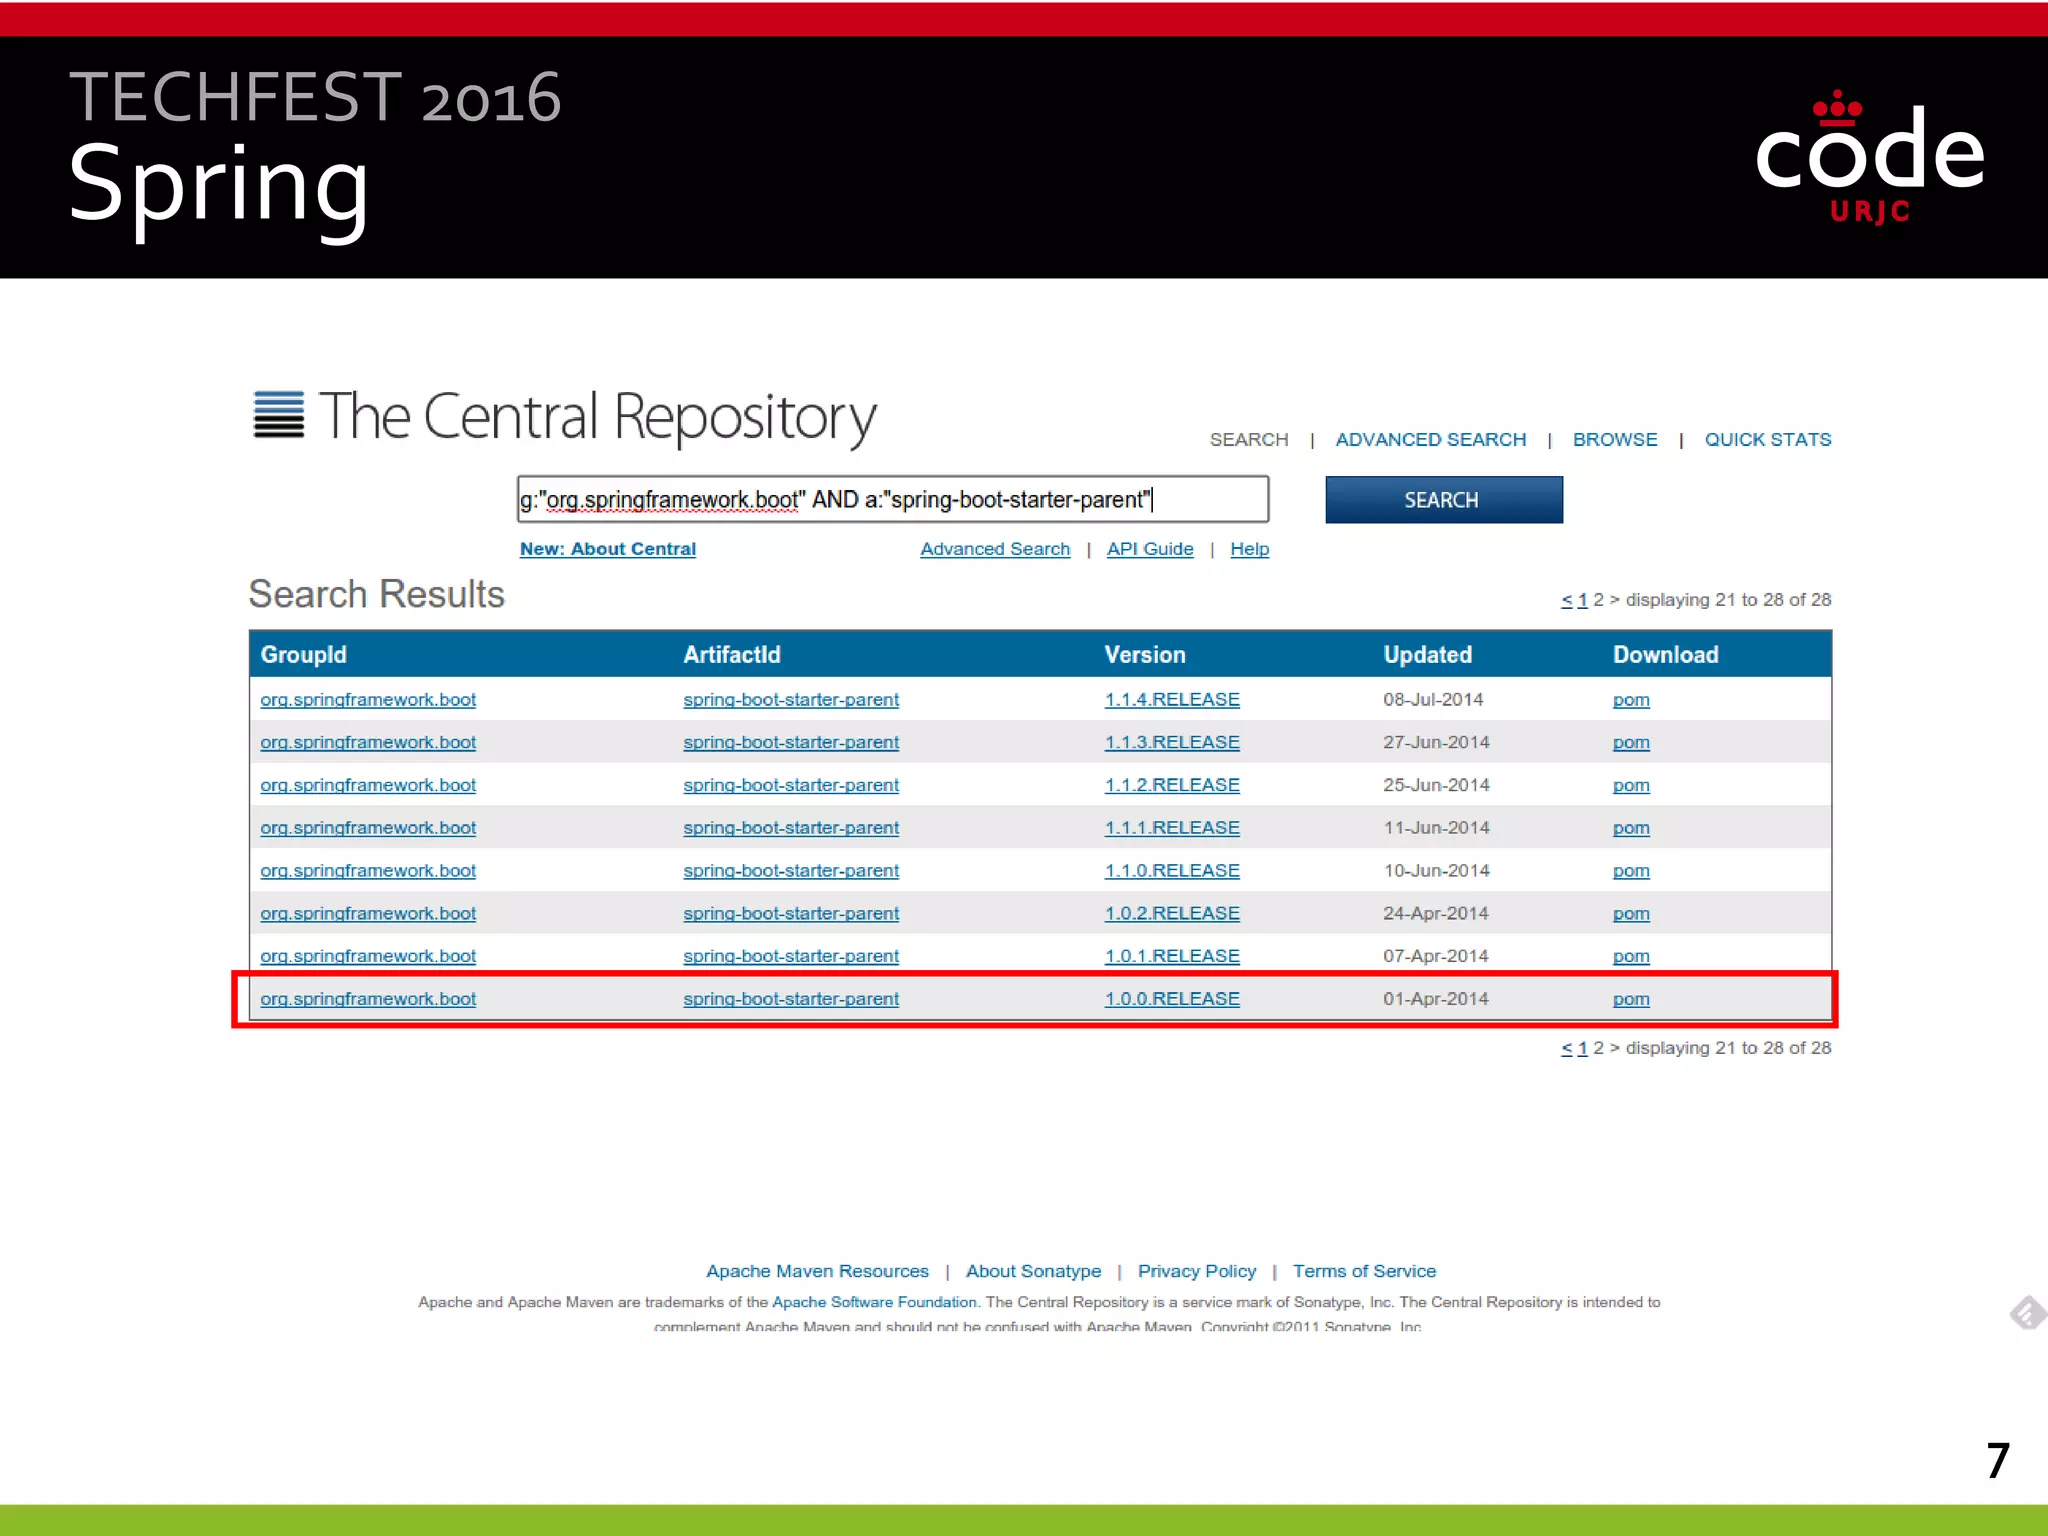The width and height of the screenshot is (2048, 1536).
Task: Download the pom for 1.0.2.RELEASE
Action: [1630, 914]
